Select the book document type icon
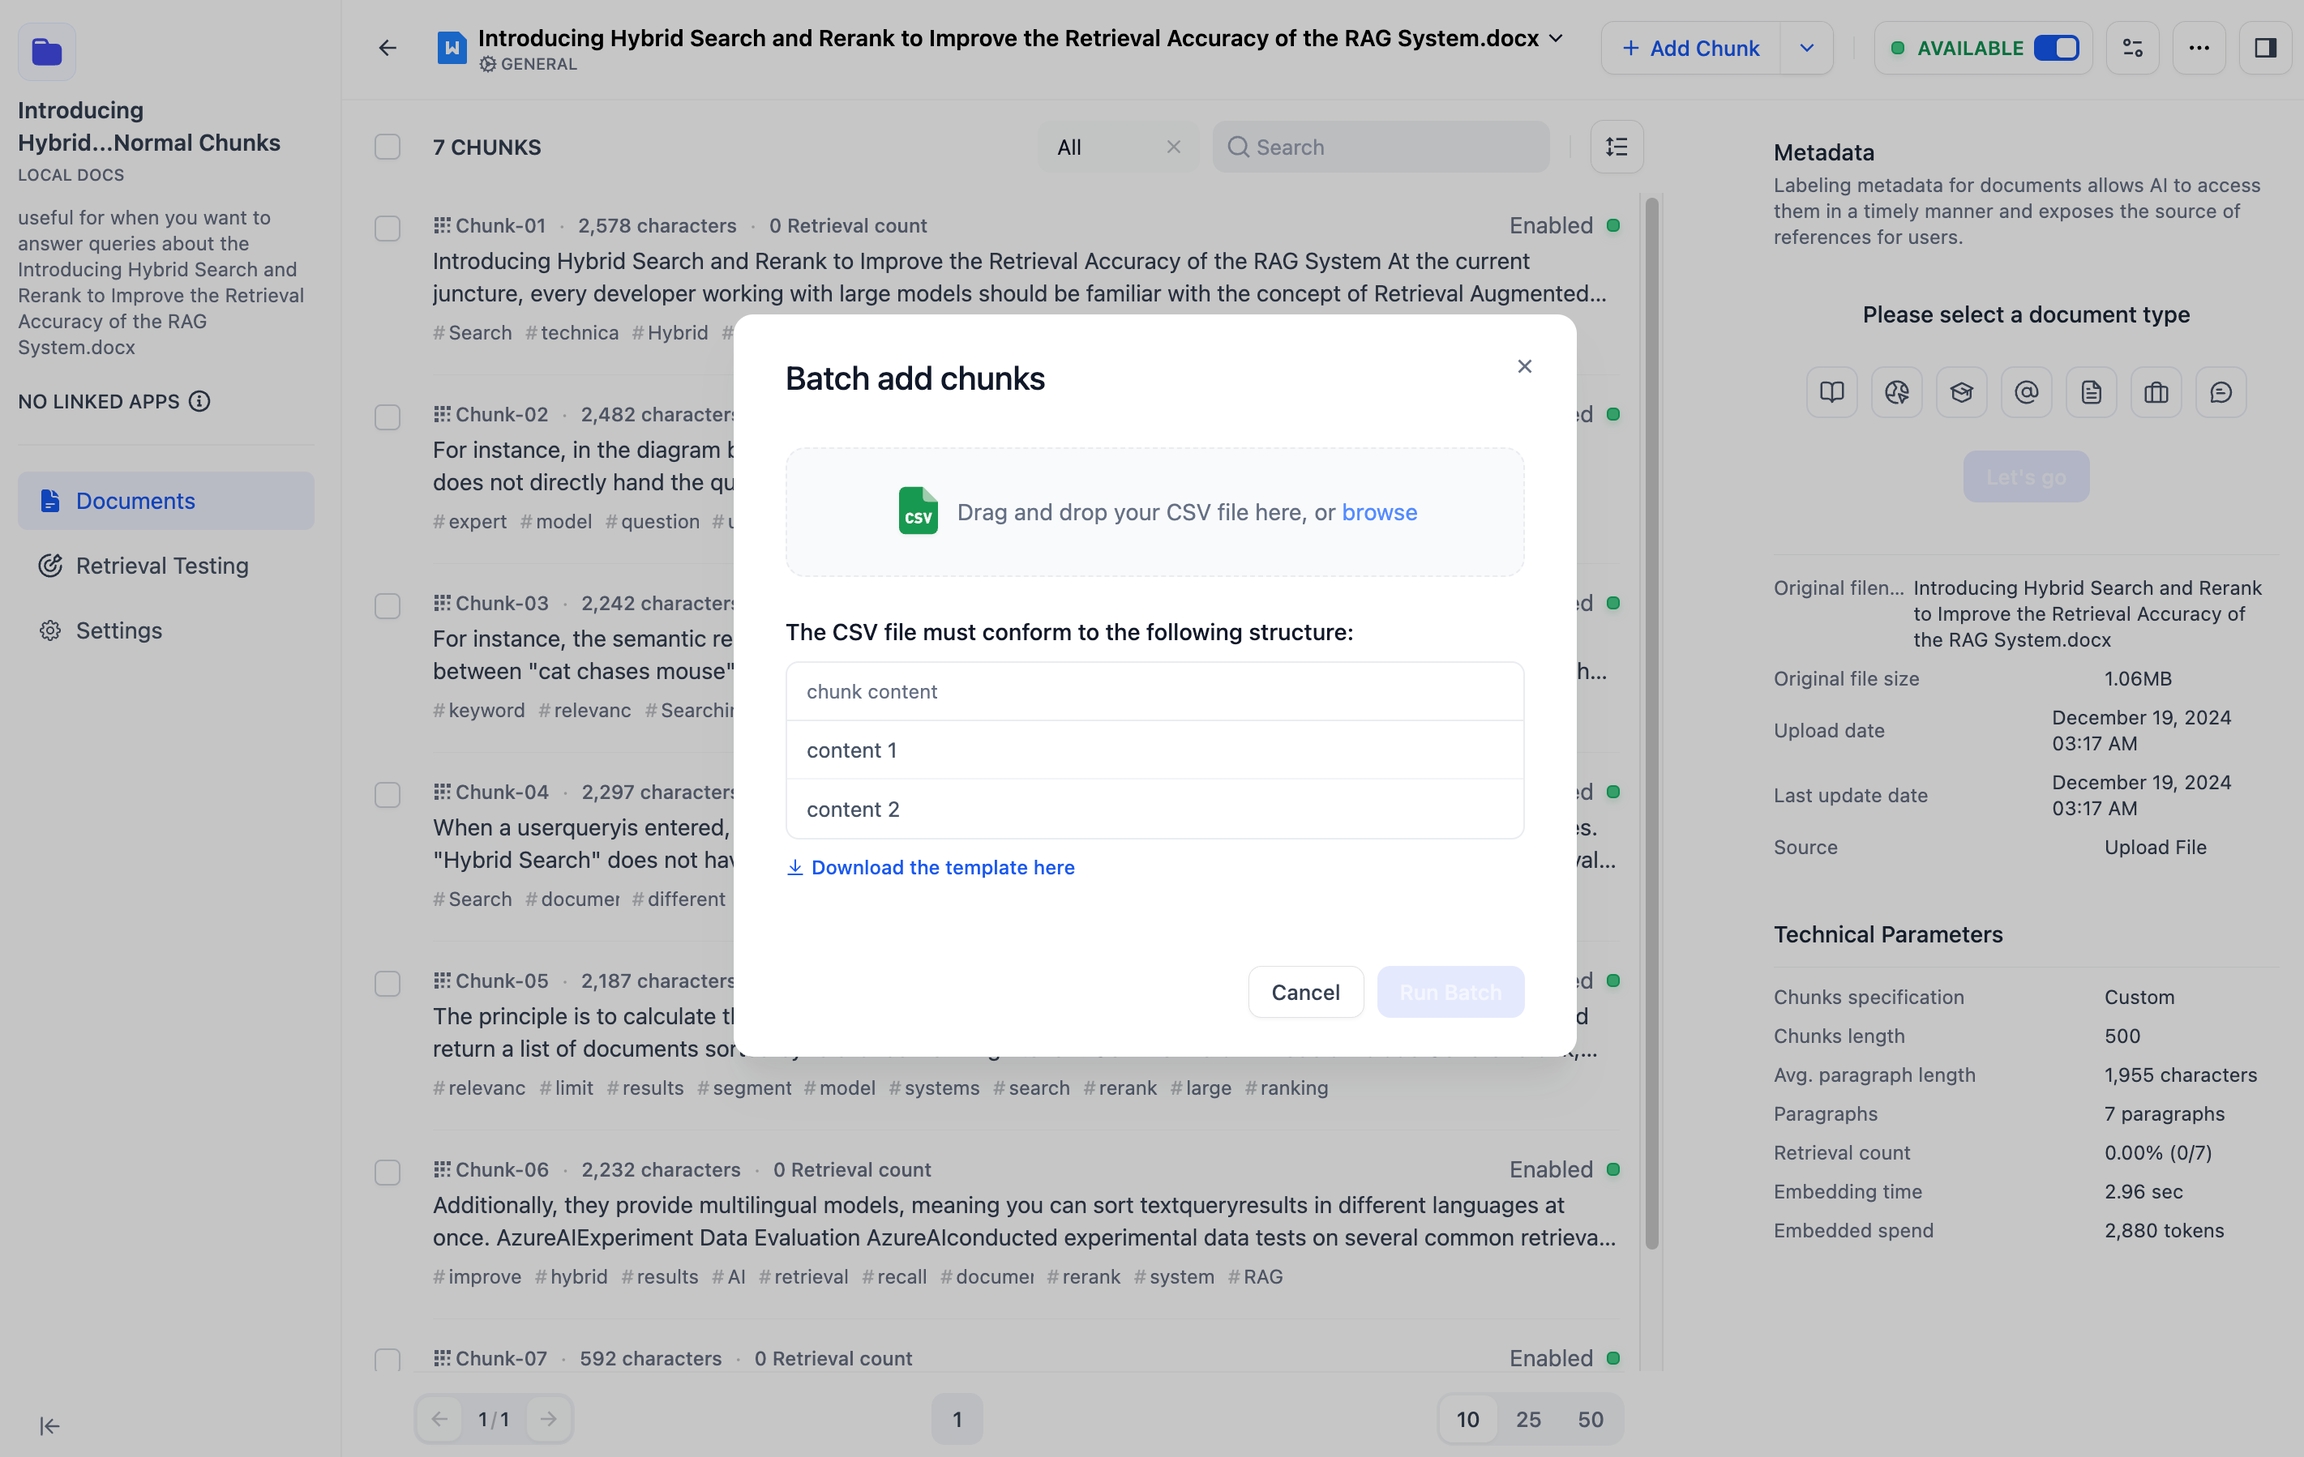2304x1457 pixels. point(1831,392)
